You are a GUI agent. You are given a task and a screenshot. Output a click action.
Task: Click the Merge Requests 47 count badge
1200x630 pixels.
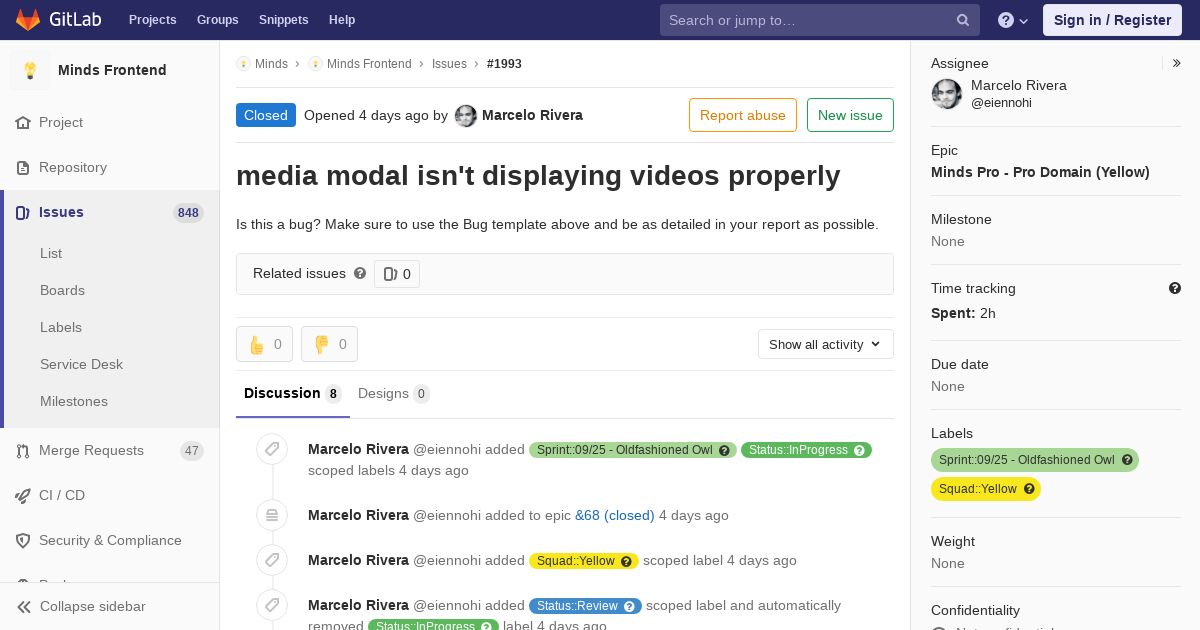click(192, 451)
